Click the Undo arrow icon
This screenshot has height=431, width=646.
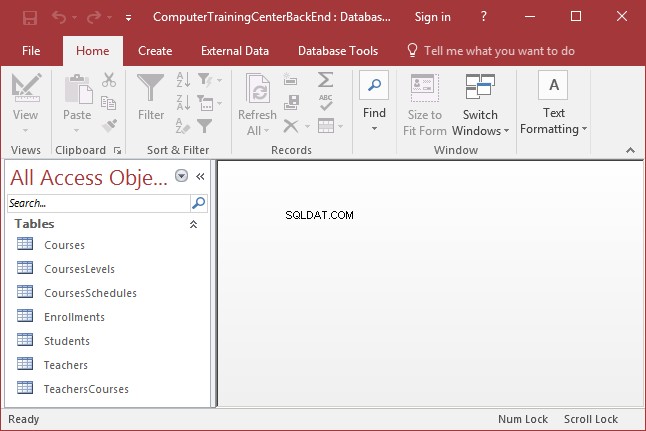coord(59,17)
